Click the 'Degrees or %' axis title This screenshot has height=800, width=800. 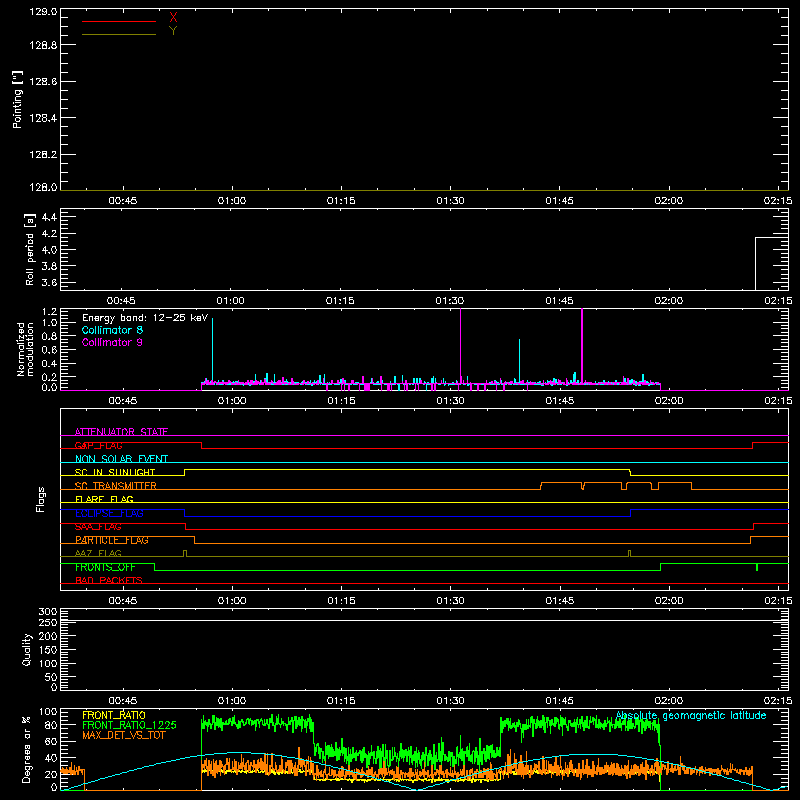[x=27, y=749]
